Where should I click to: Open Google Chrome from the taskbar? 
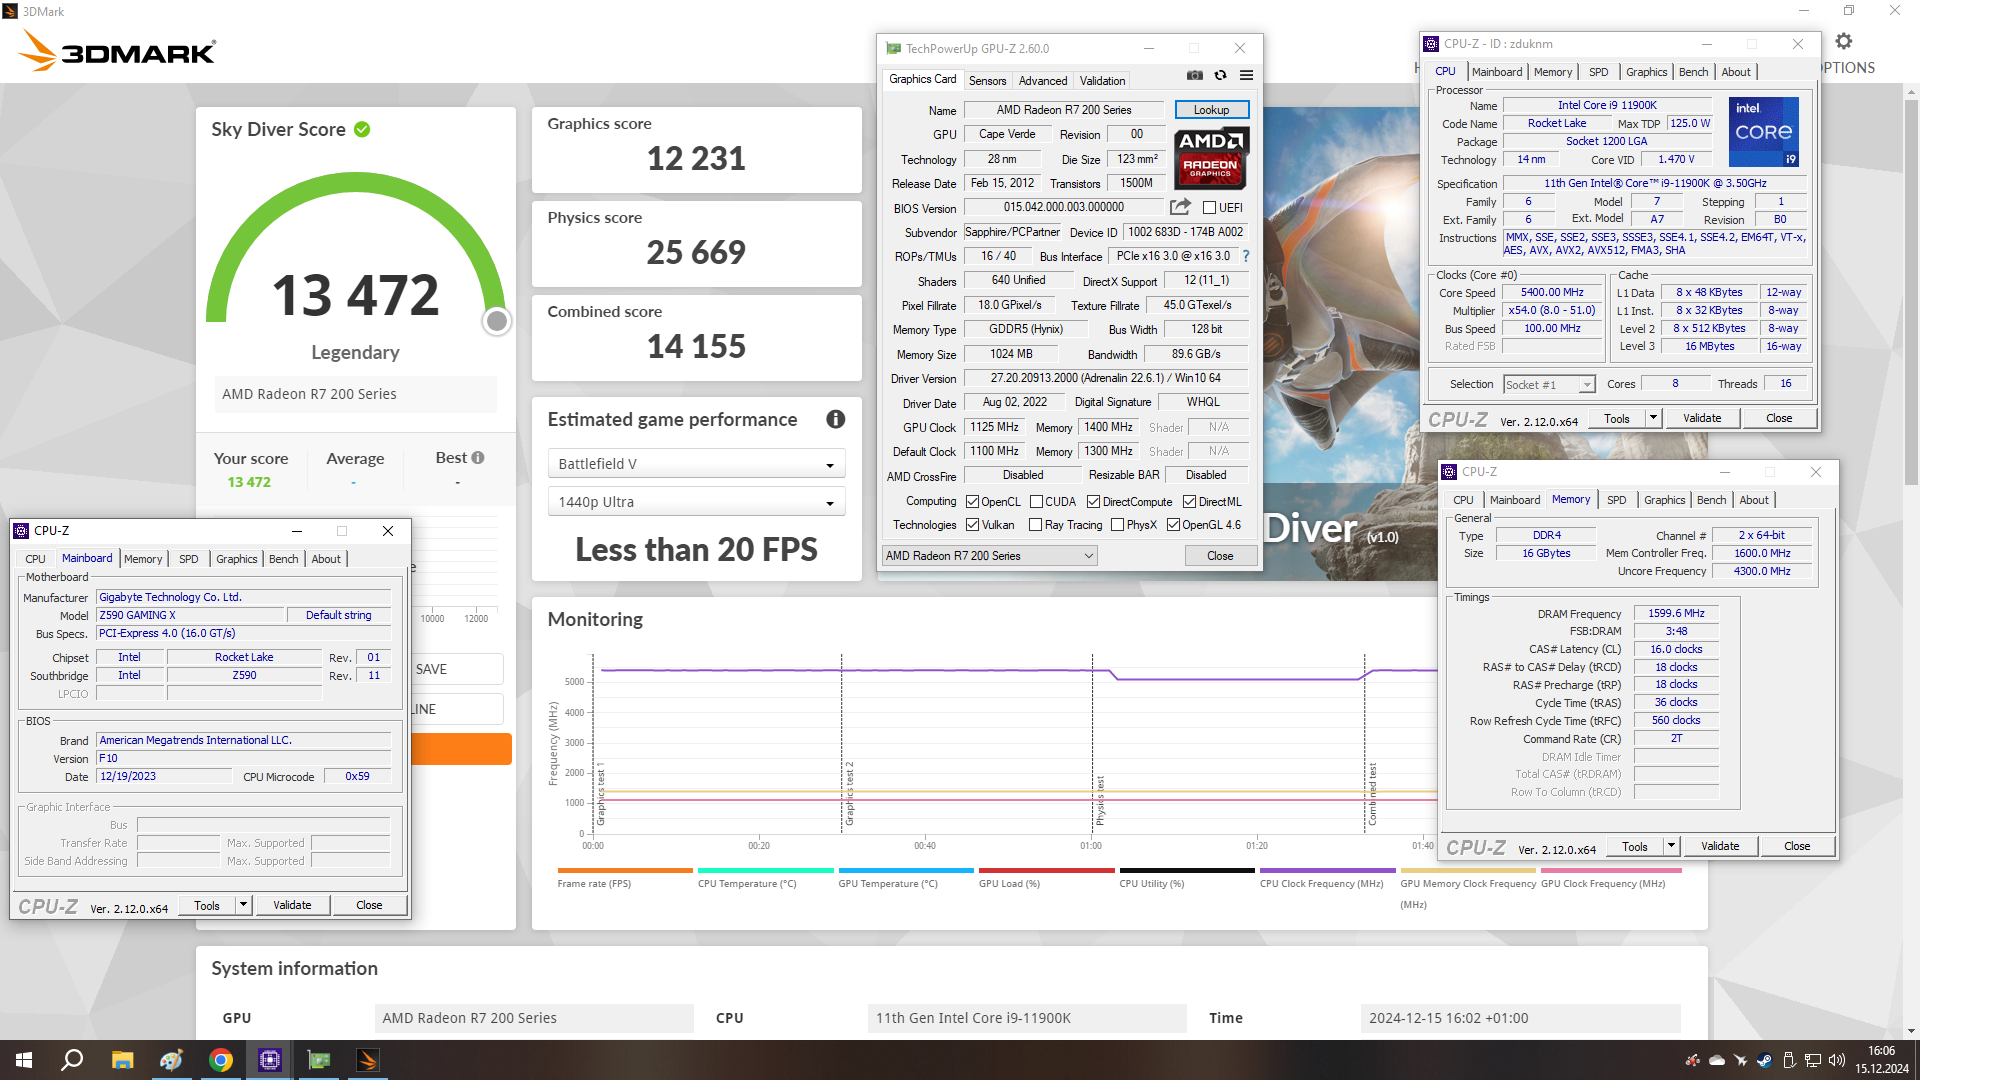pyautogui.click(x=221, y=1060)
